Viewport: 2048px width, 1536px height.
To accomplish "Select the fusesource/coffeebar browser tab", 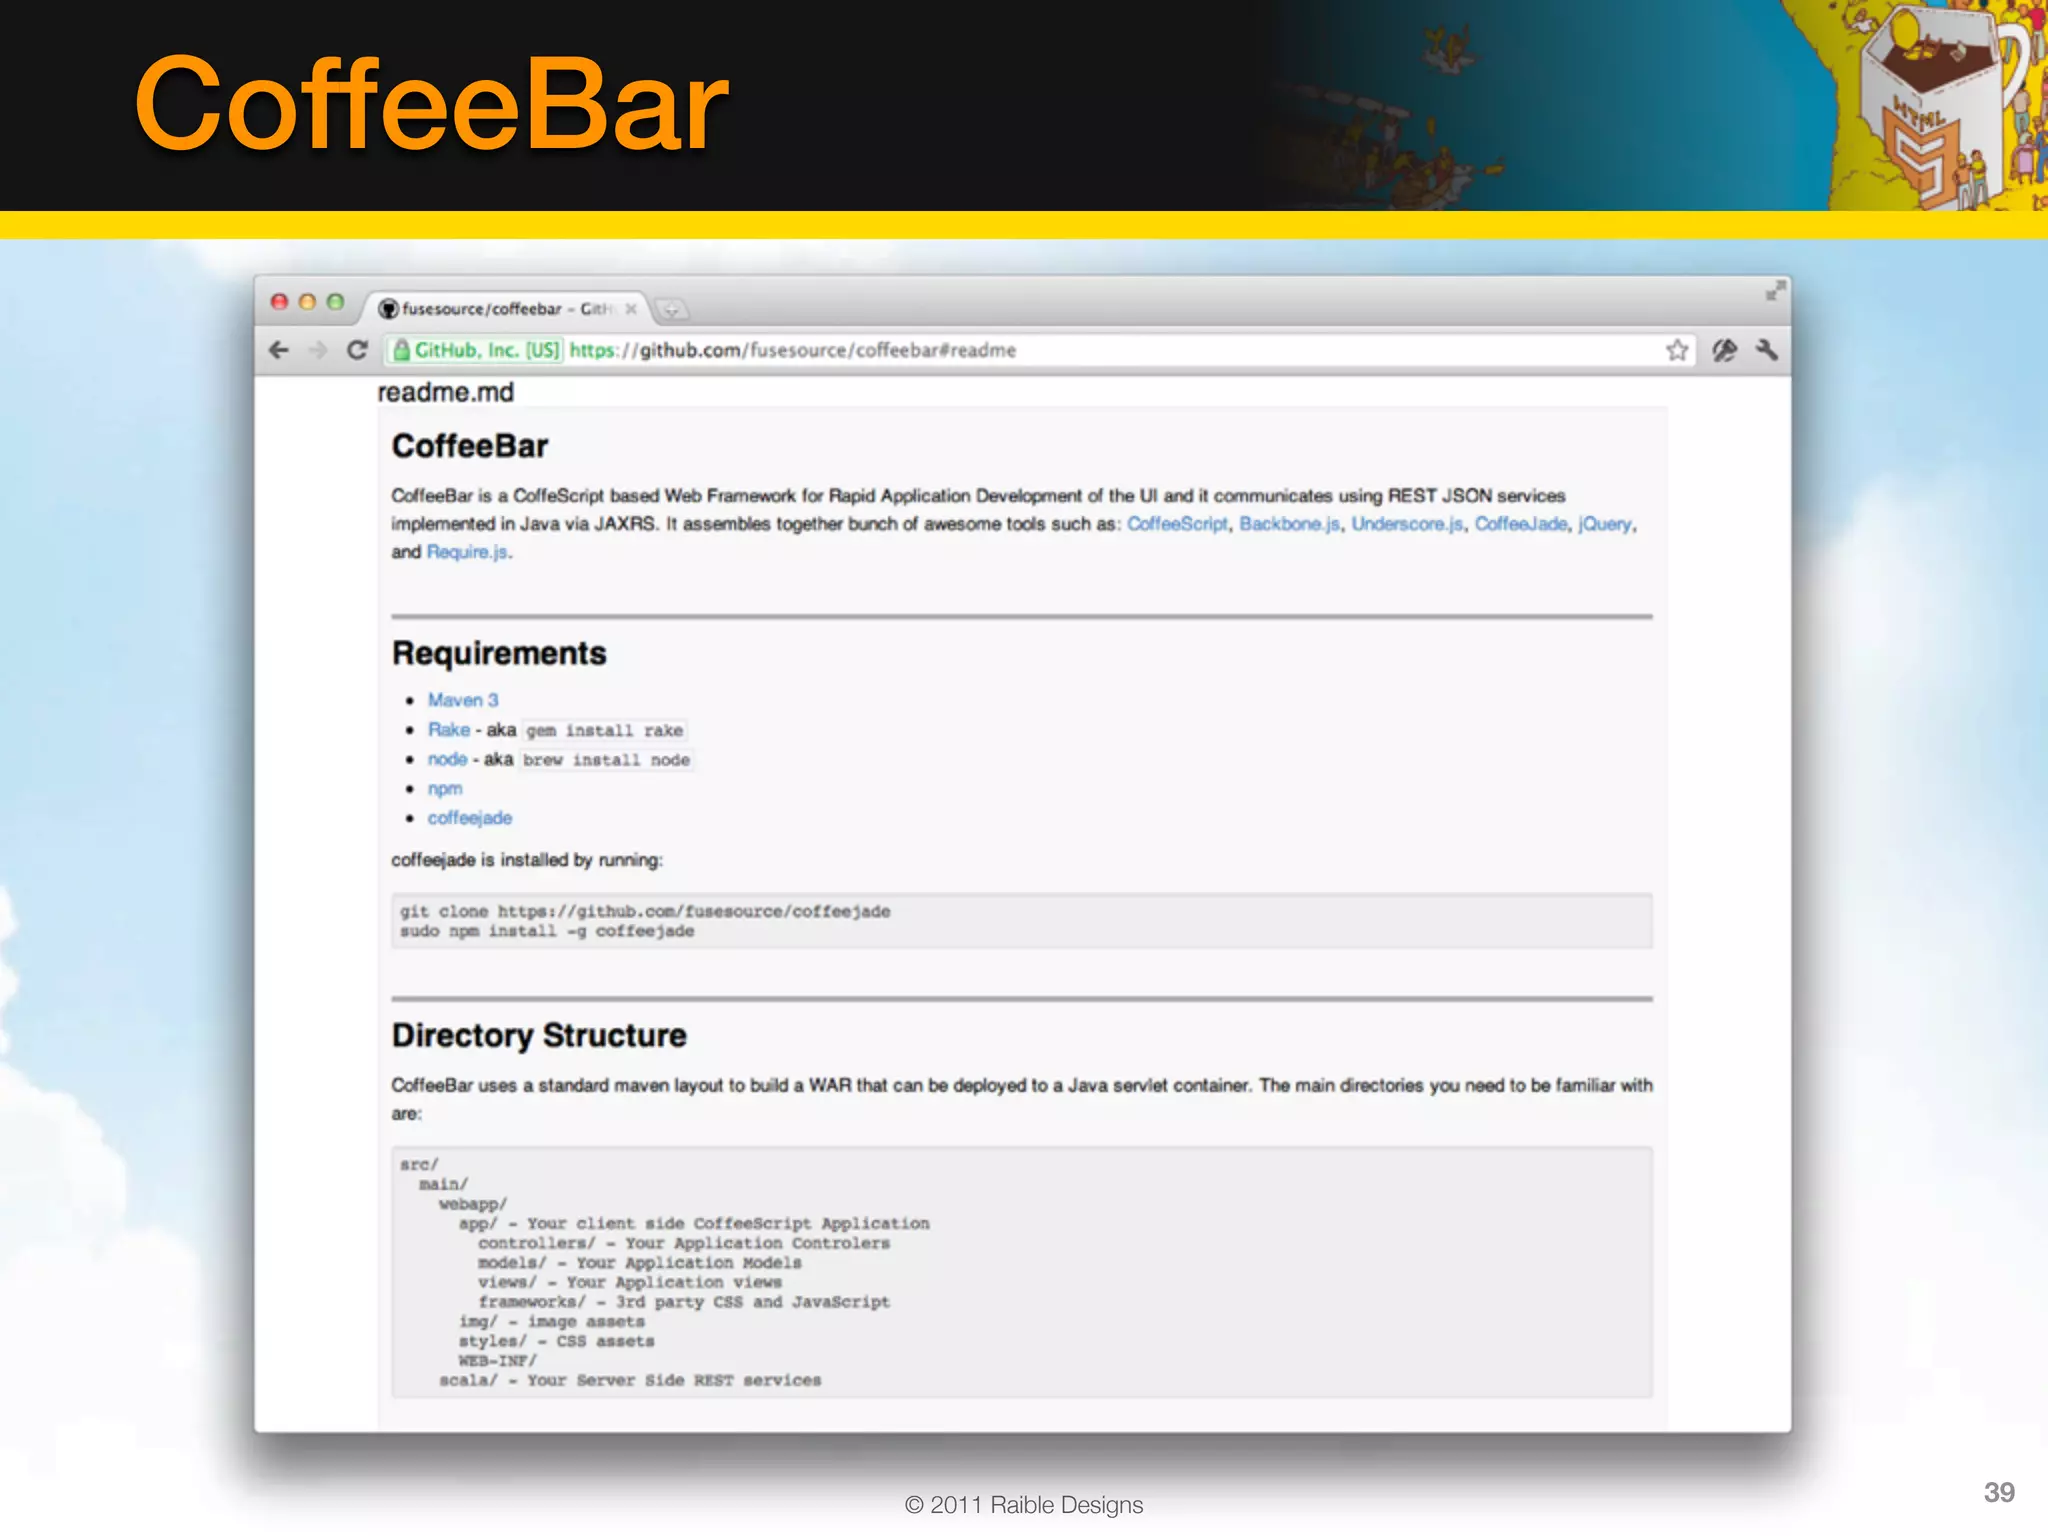I will 505,309.
